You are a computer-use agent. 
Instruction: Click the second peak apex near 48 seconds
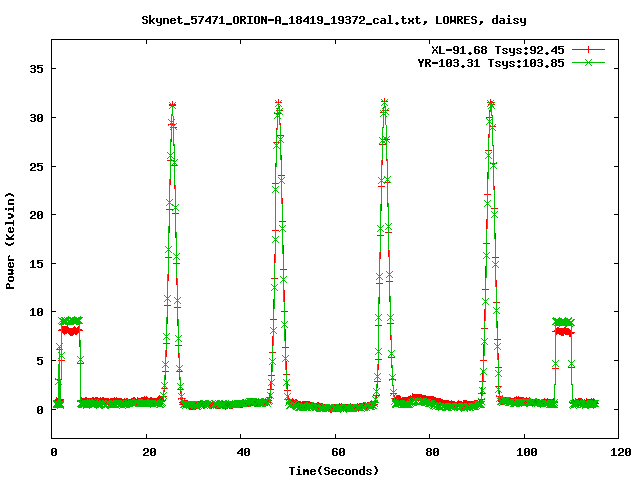click(278, 103)
